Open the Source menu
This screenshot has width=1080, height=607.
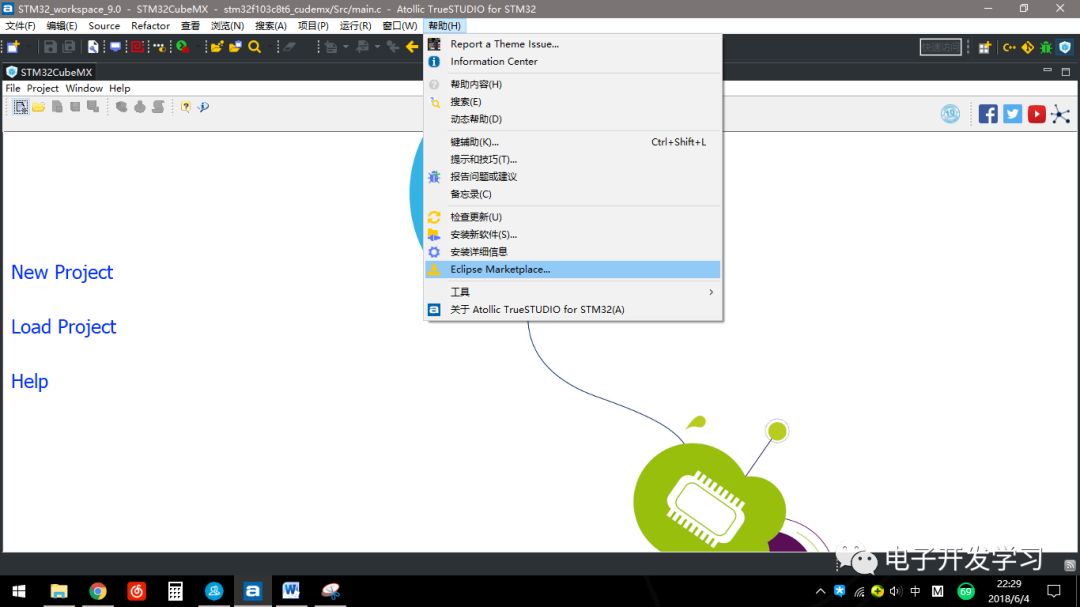pos(104,25)
